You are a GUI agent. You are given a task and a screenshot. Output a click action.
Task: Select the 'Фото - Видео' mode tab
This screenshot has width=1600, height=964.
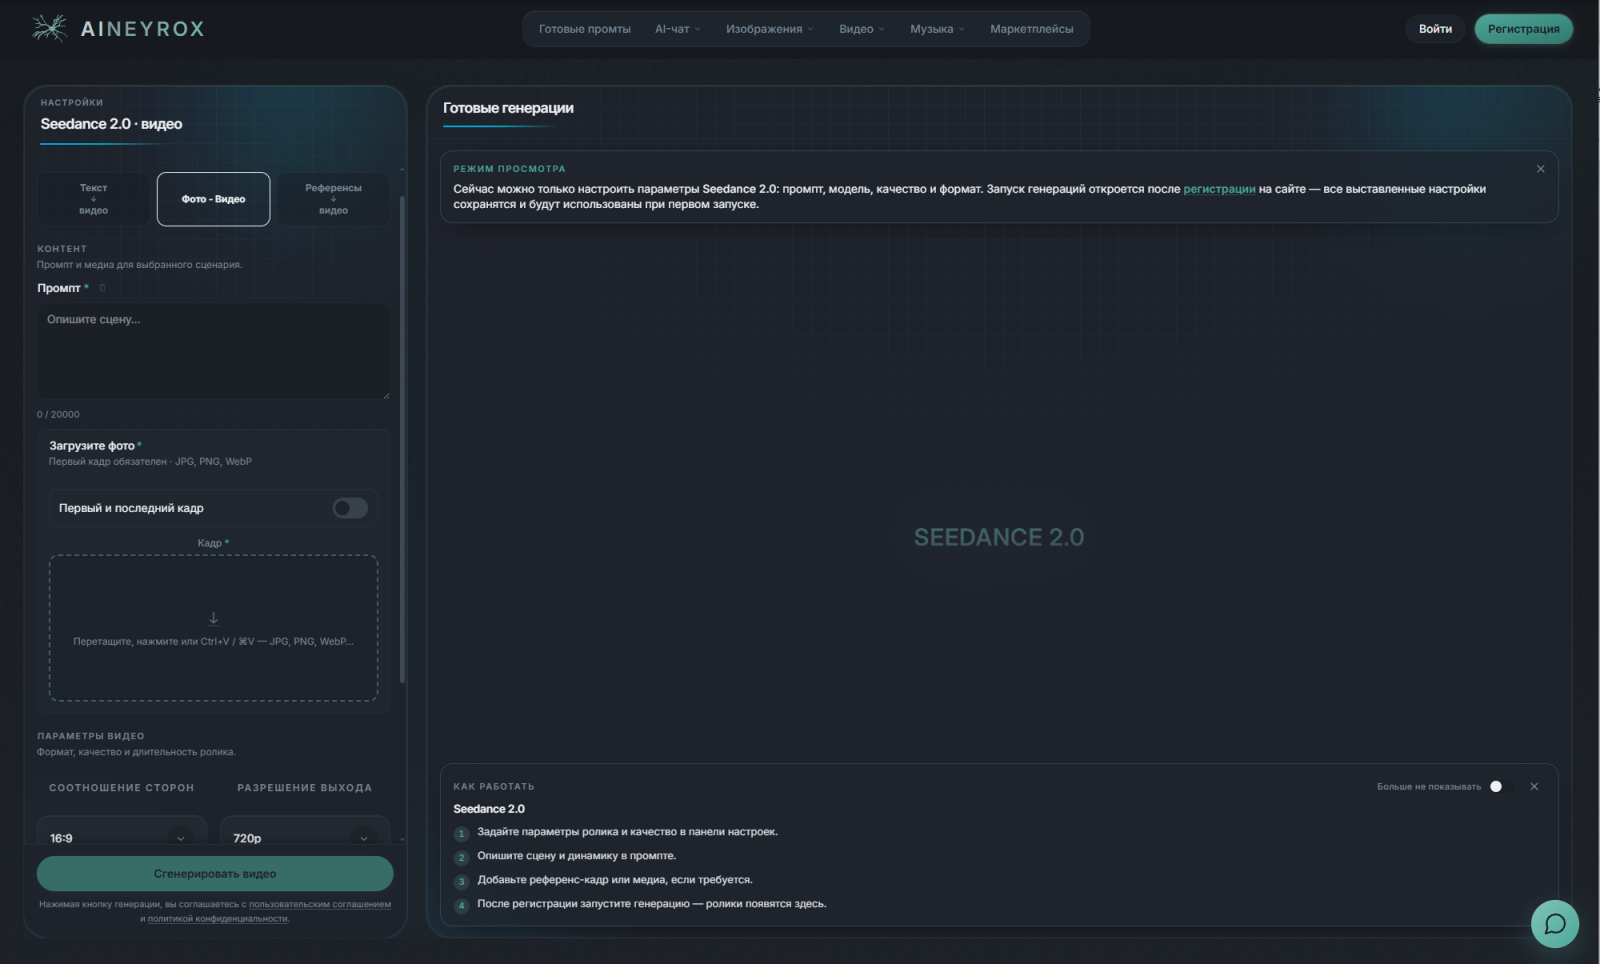(213, 199)
